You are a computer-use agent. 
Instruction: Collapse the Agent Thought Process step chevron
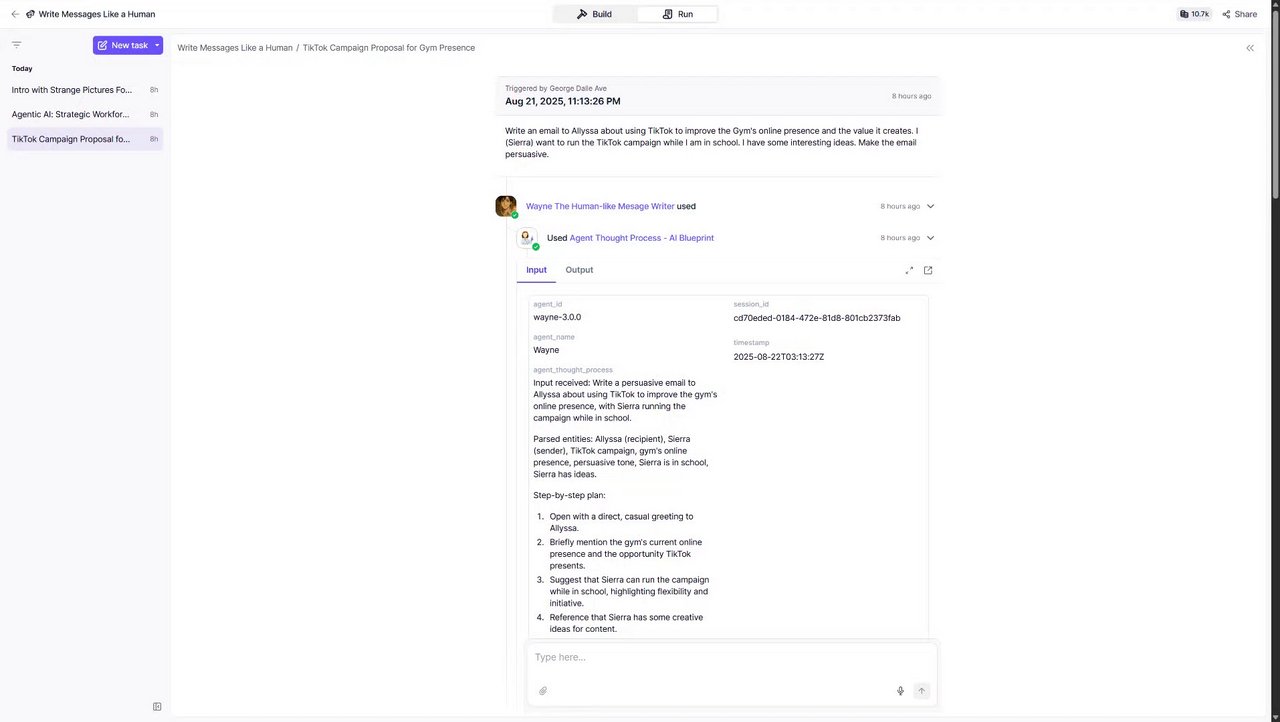930,238
